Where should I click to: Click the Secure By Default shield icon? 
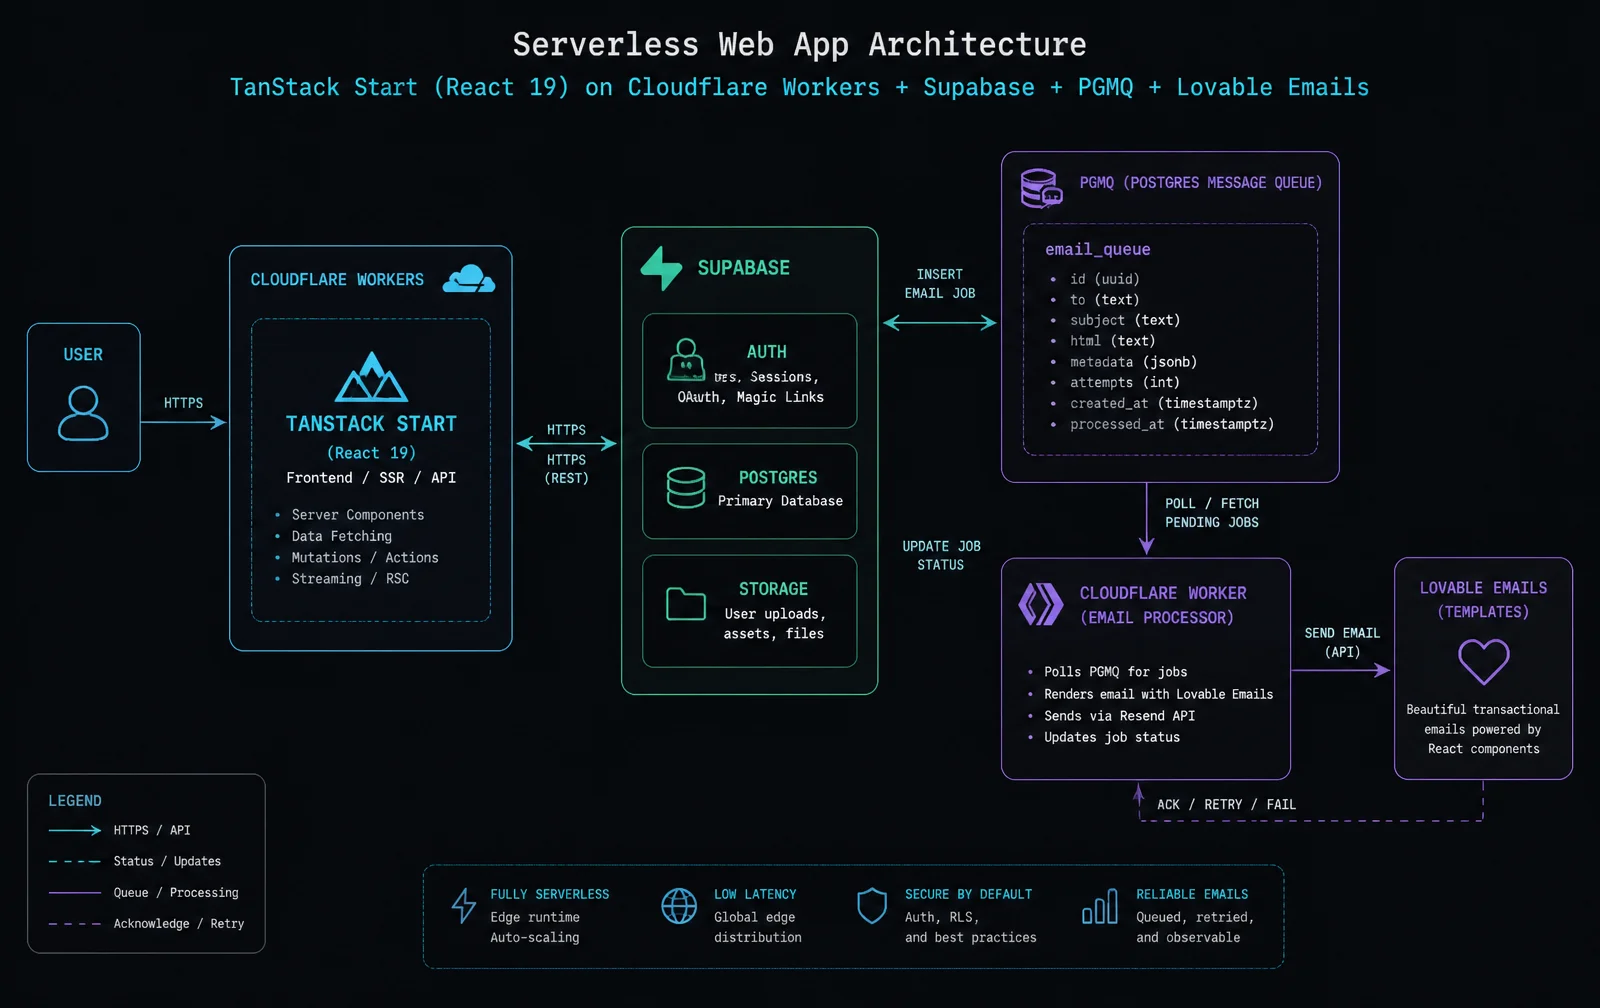872,906
